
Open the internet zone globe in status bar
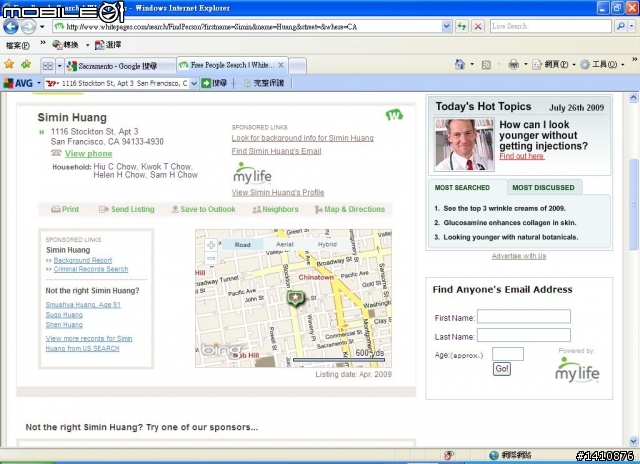[493, 455]
